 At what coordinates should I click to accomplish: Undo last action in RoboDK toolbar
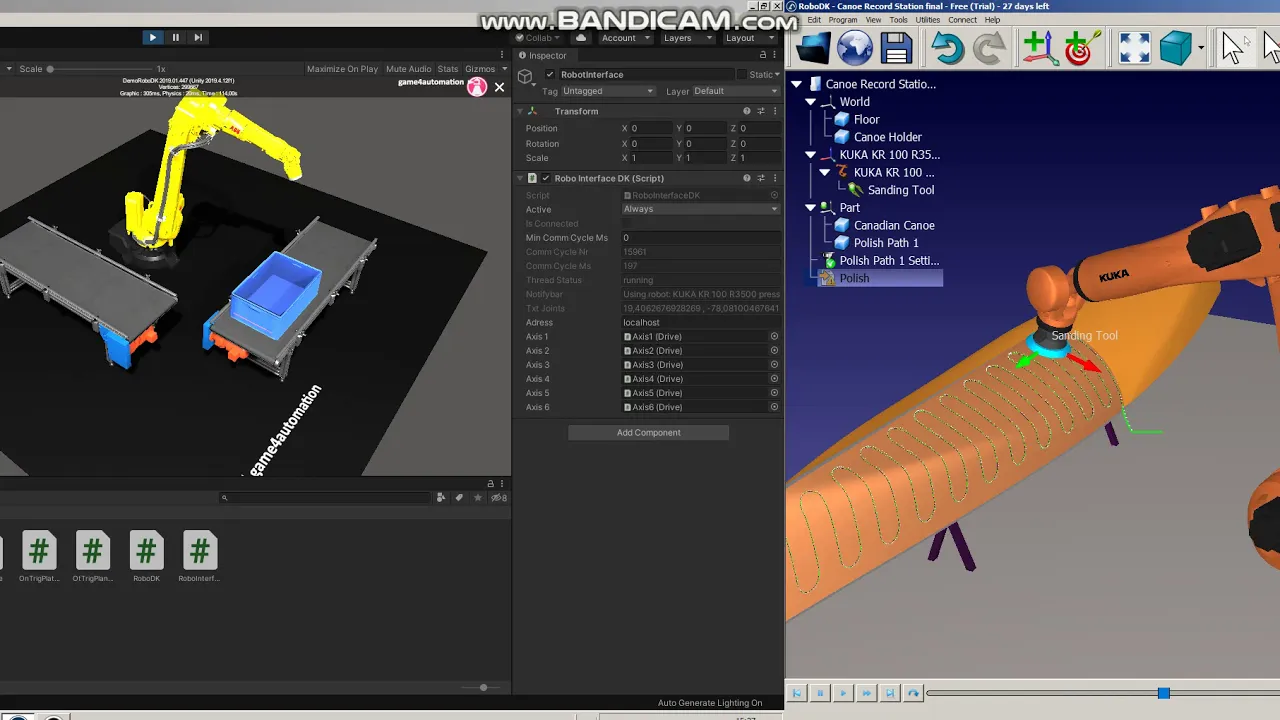[947, 48]
